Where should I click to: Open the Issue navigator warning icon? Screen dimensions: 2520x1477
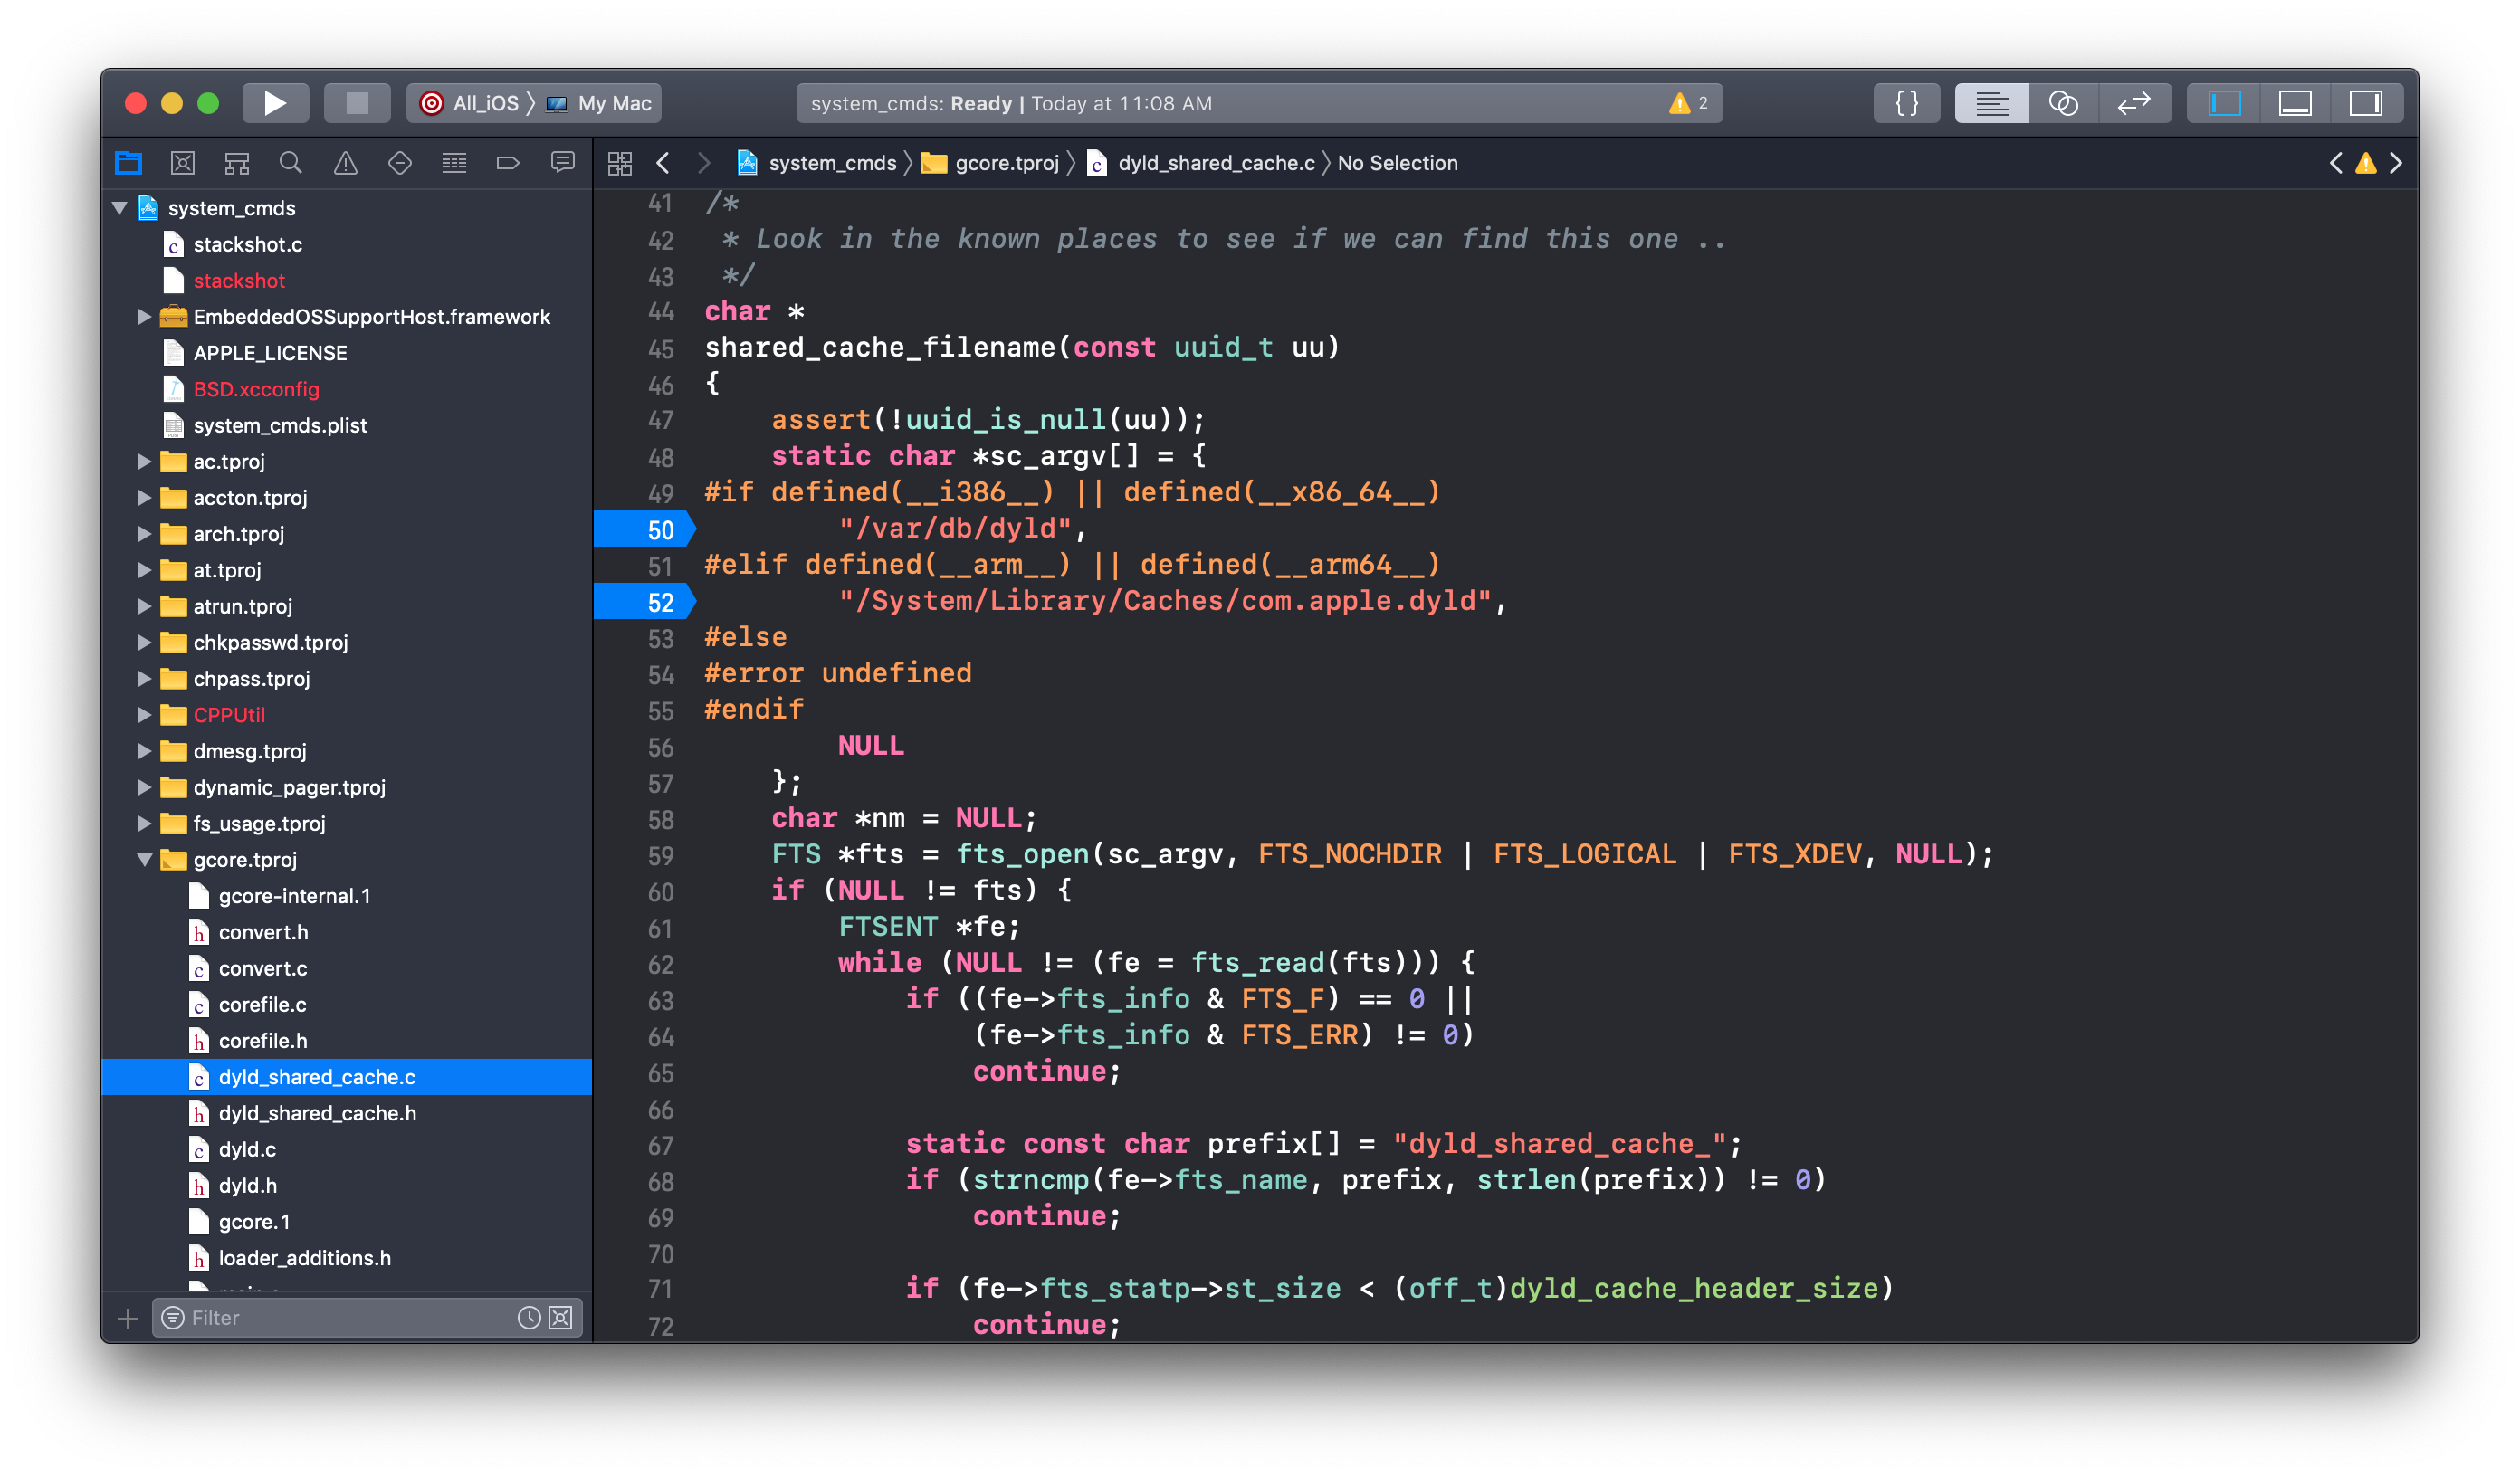345,163
